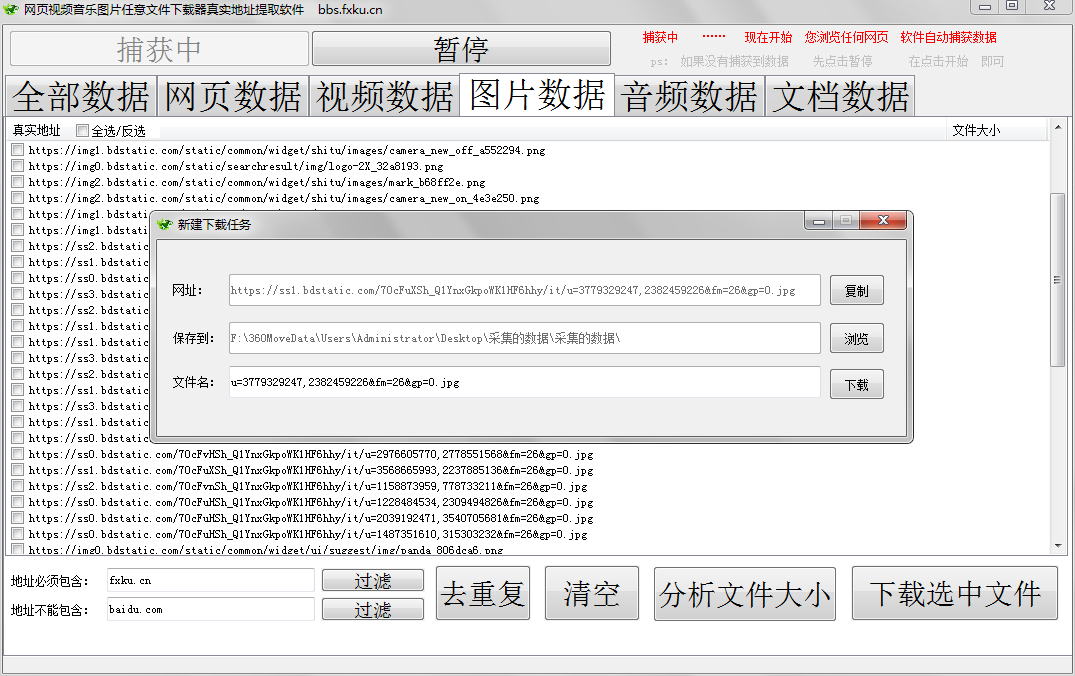Select the checkbox for mark_b68ff2e.png

pos(17,182)
